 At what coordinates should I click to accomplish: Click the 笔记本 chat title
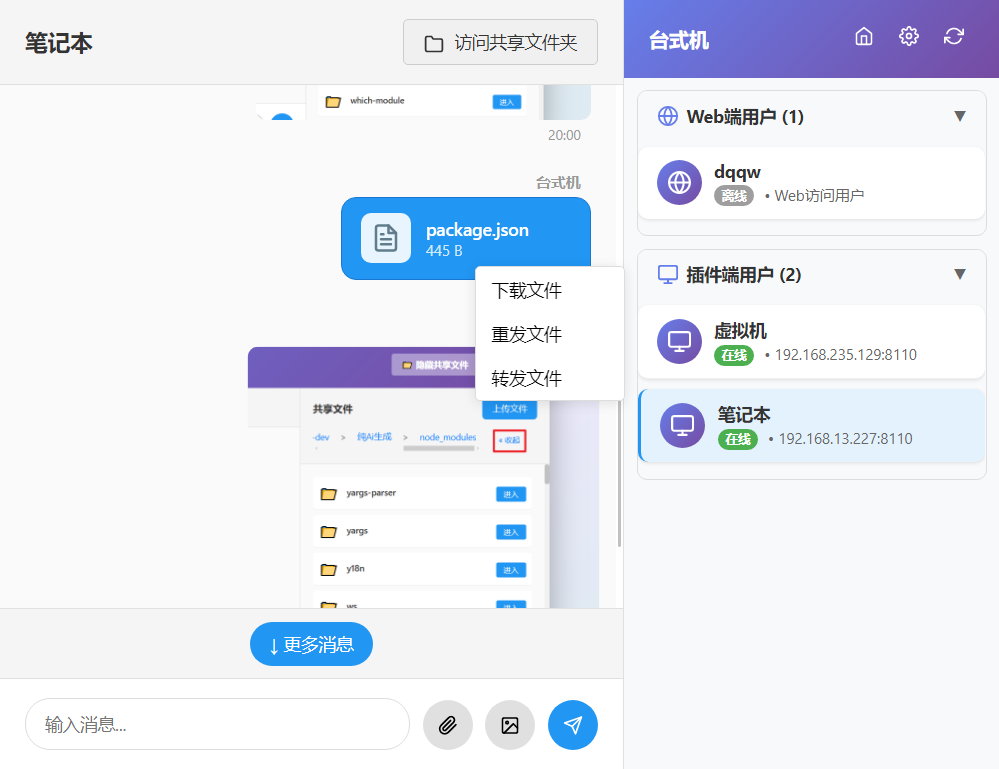(x=59, y=43)
